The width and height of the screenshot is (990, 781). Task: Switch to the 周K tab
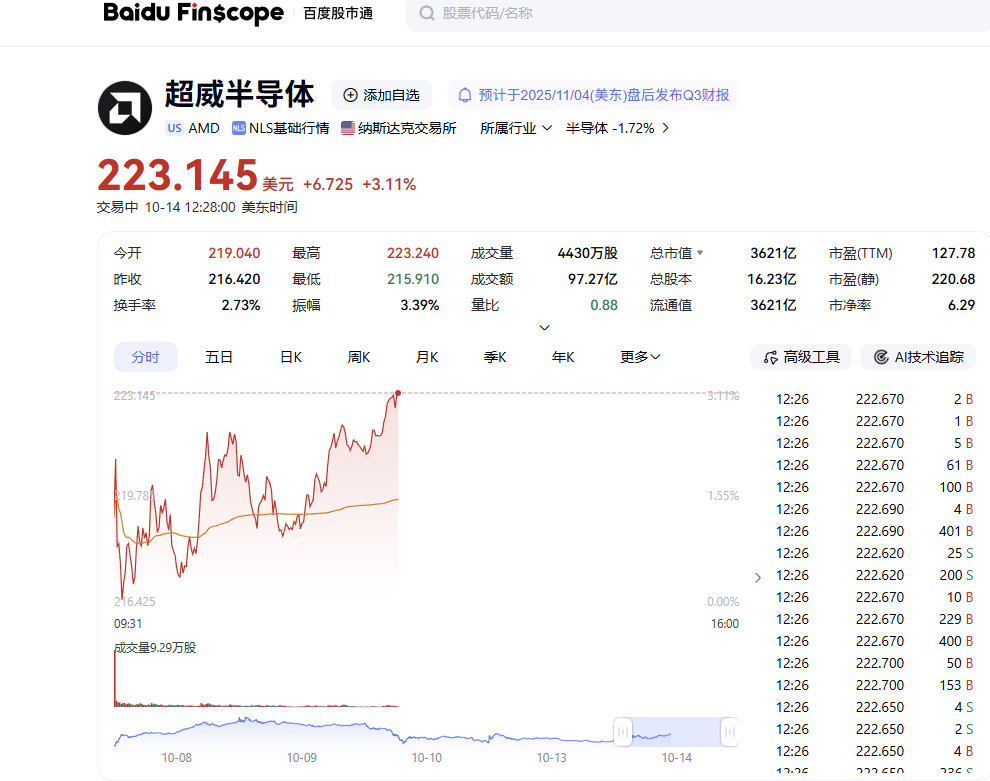359,357
